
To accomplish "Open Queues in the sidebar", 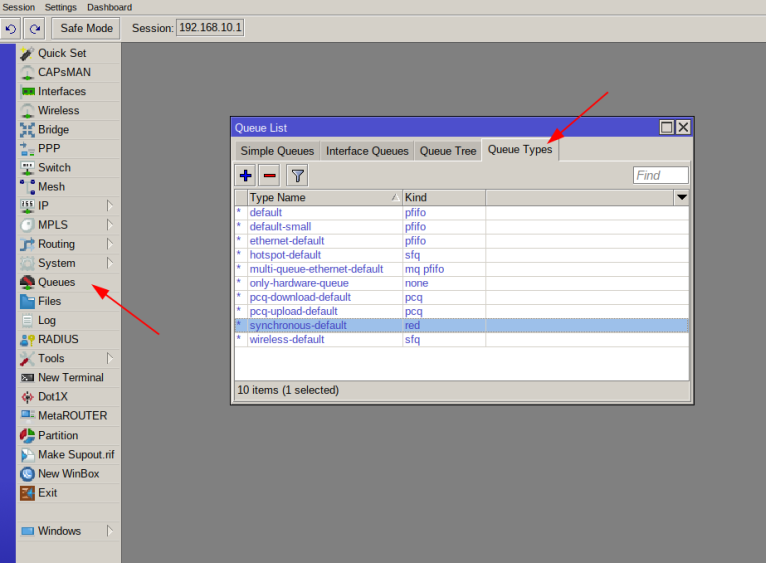I will (x=56, y=282).
